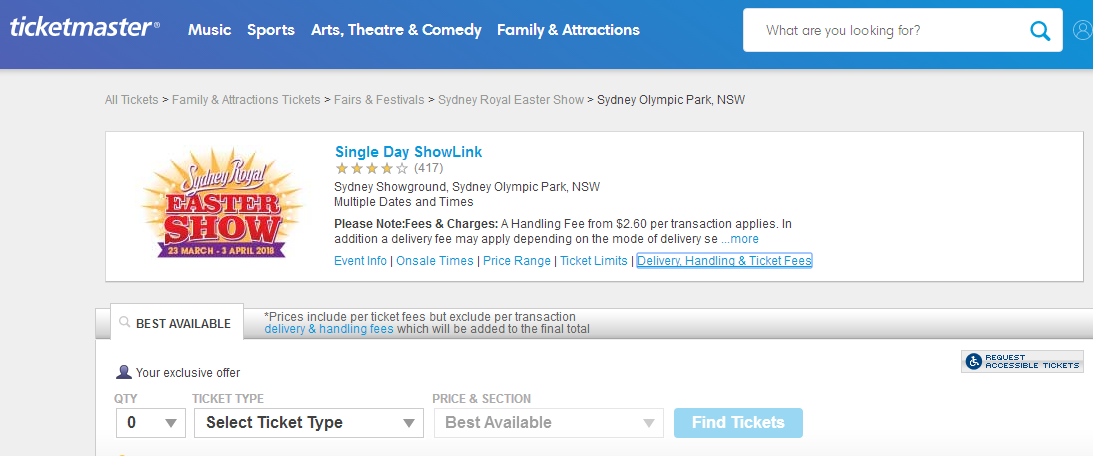This screenshot has height=456, width=1093.
Task: Open the Music menu
Action: click(210, 30)
